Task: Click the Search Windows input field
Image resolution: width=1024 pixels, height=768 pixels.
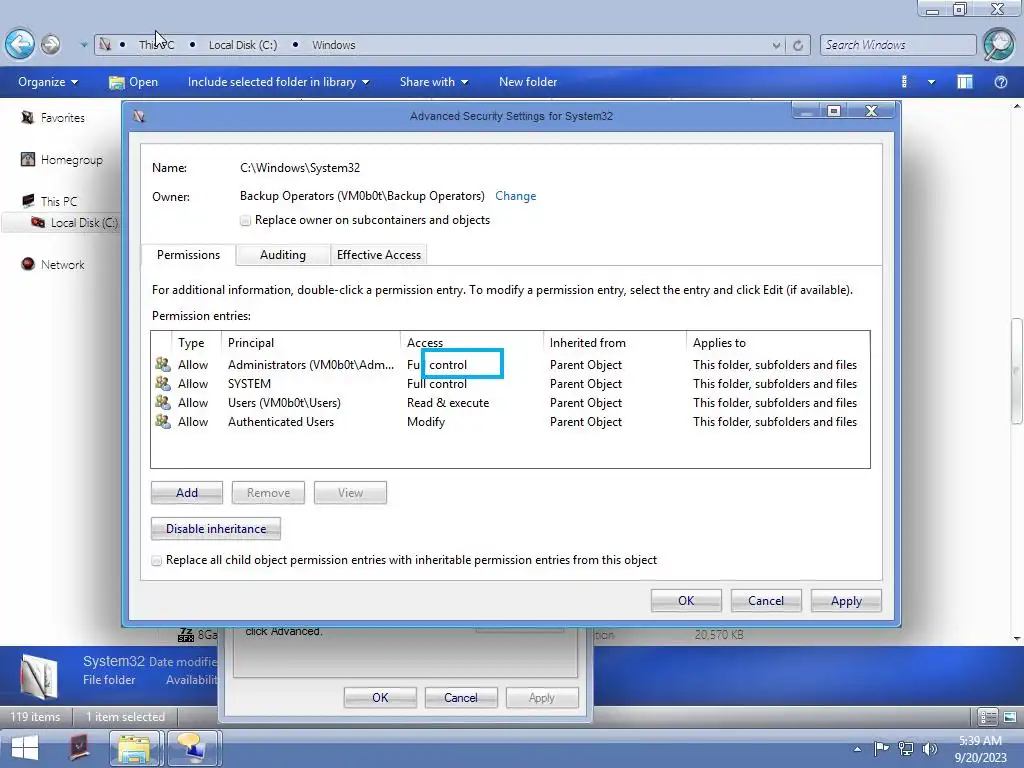Action: coord(897,44)
